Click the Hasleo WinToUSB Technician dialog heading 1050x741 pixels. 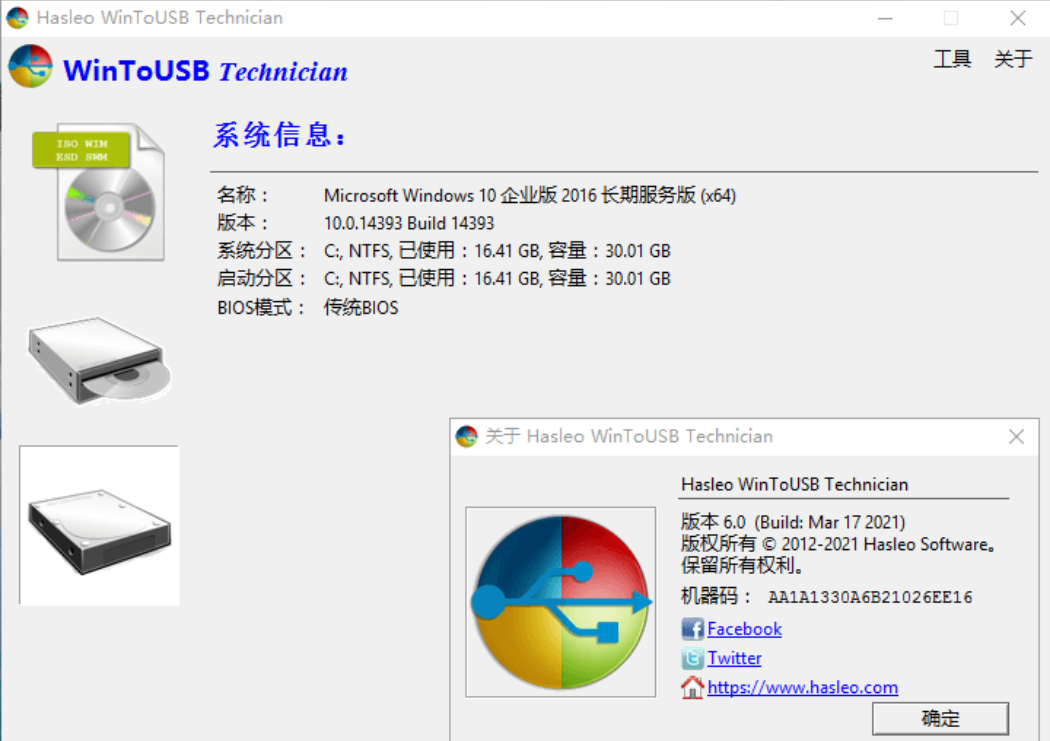pyautogui.click(x=794, y=484)
